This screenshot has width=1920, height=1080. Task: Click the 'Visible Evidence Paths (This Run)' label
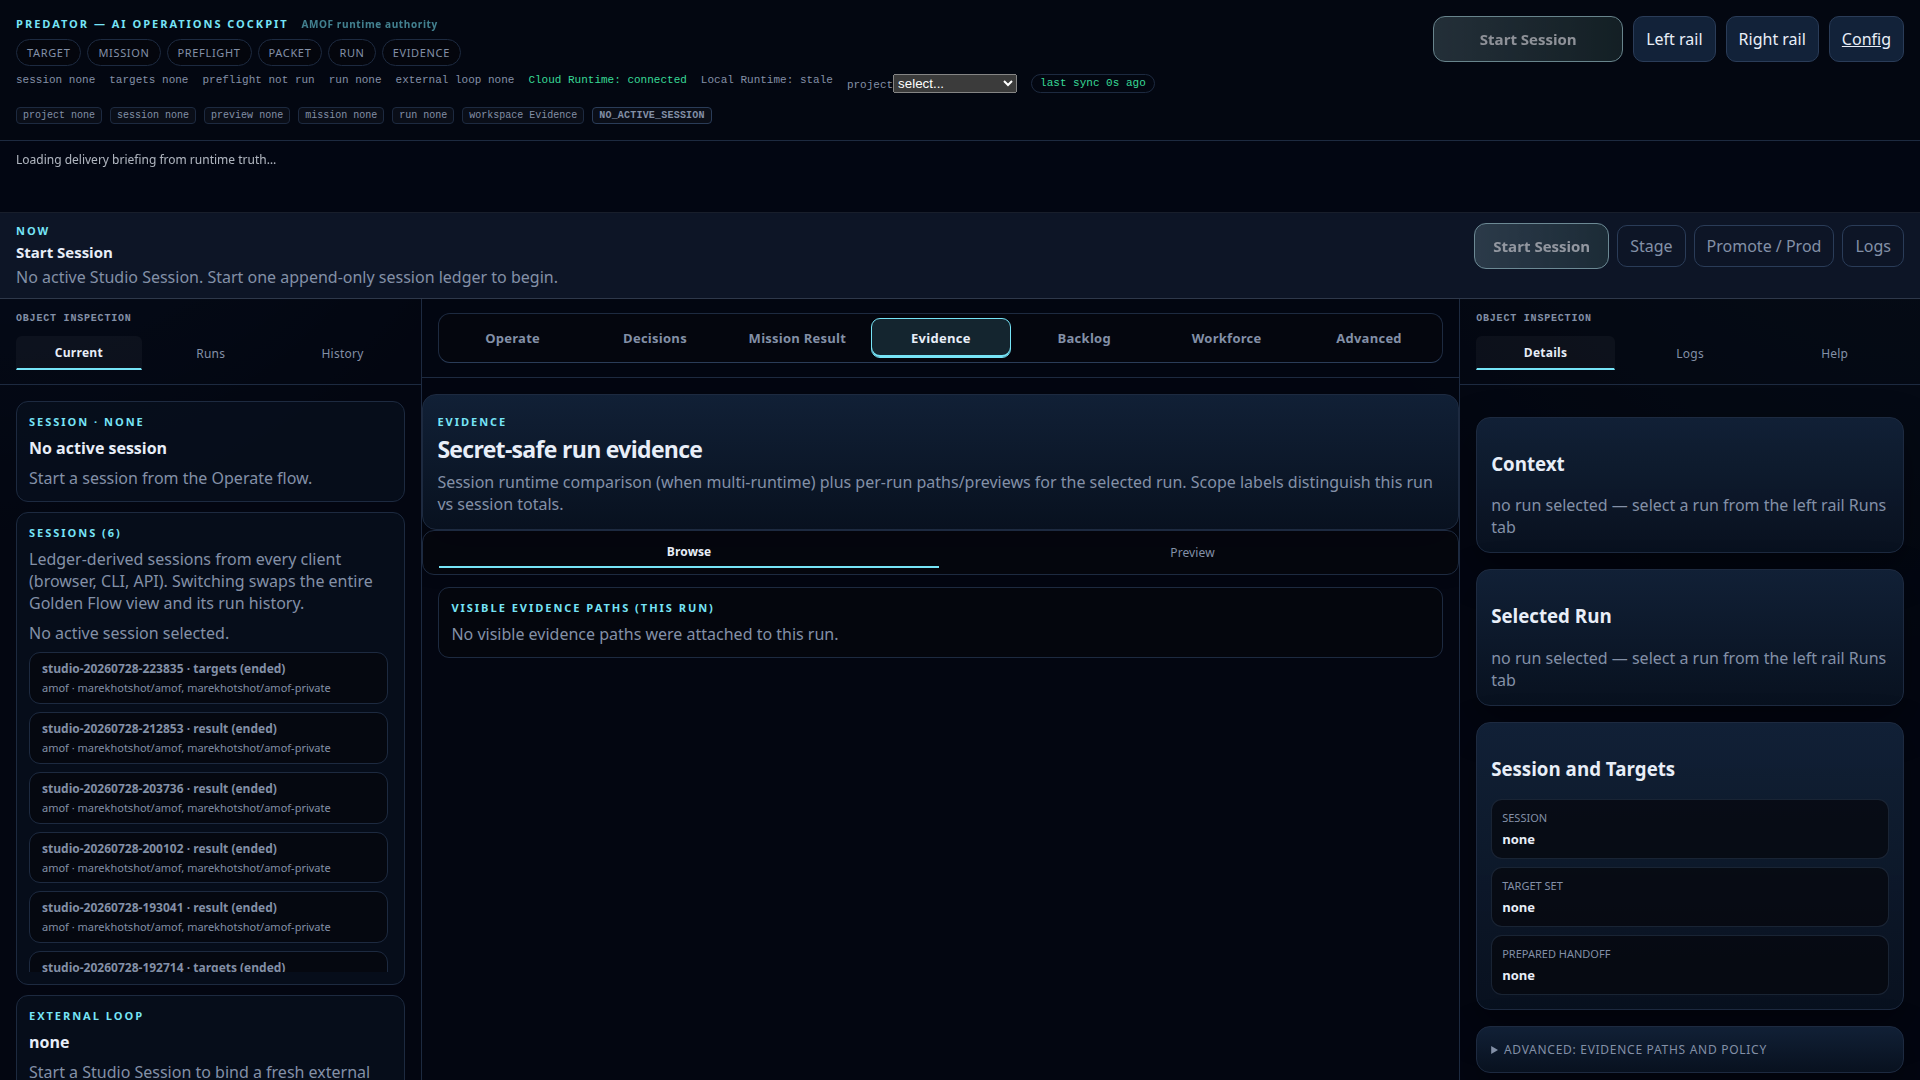pos(582,608)
